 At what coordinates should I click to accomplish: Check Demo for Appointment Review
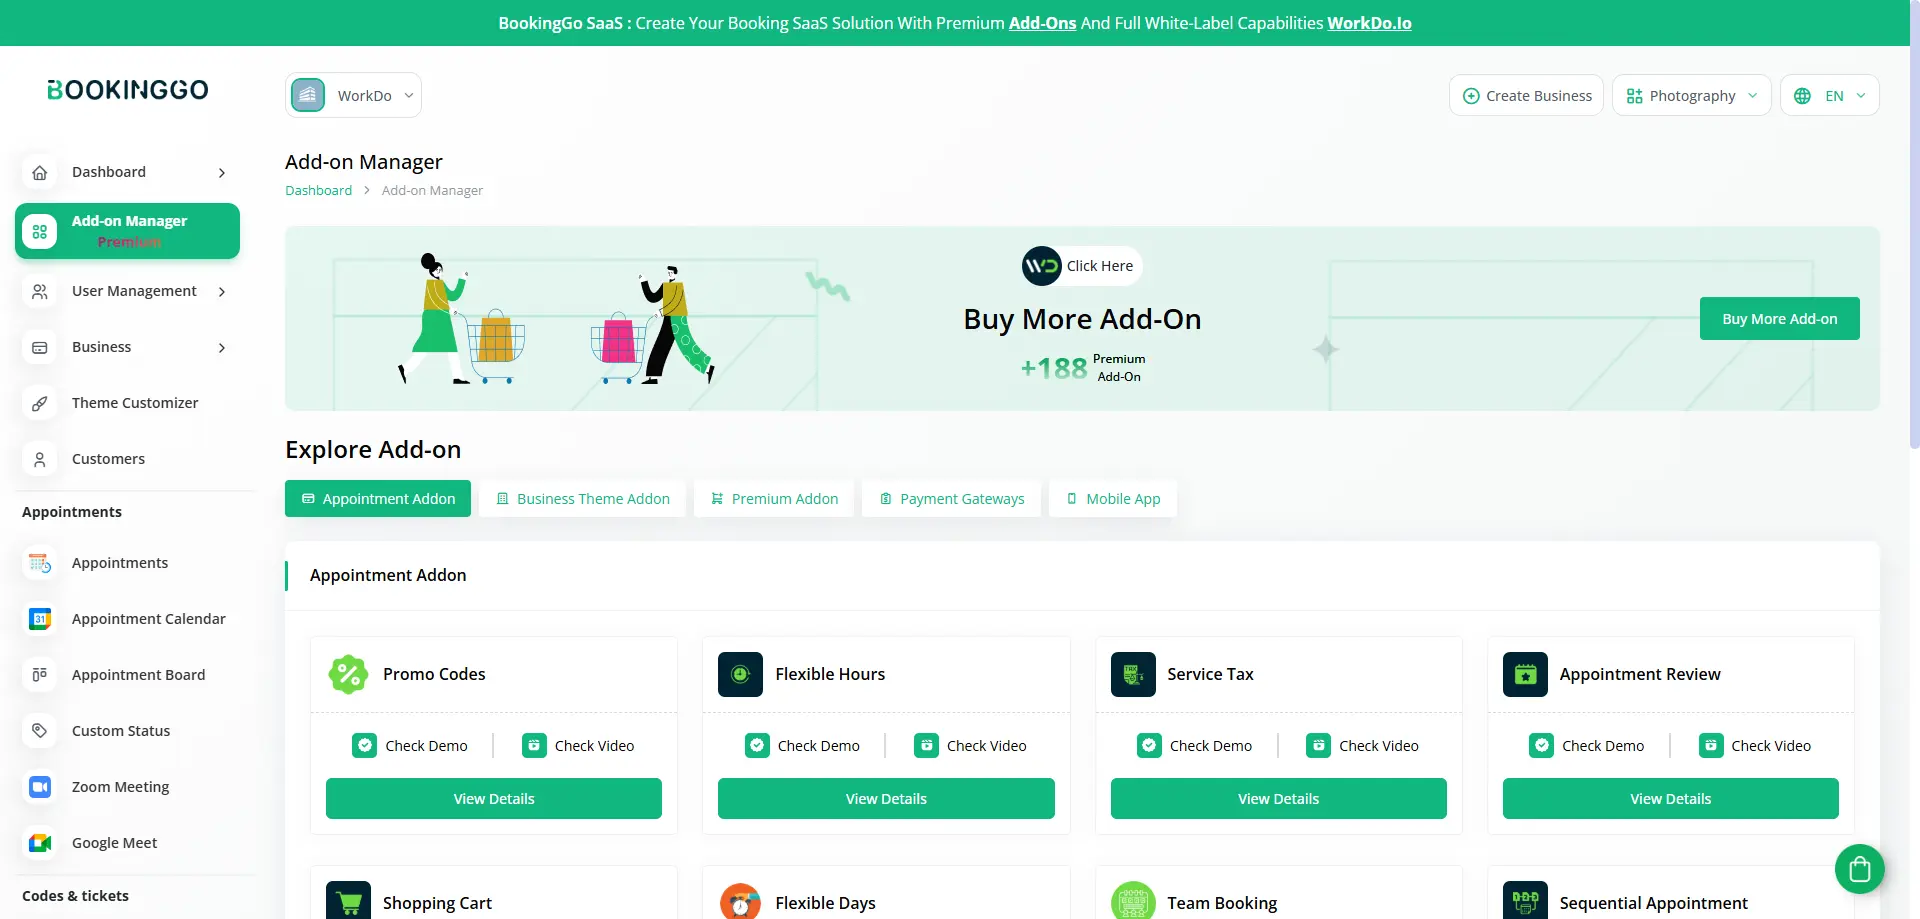(1587, 745)
